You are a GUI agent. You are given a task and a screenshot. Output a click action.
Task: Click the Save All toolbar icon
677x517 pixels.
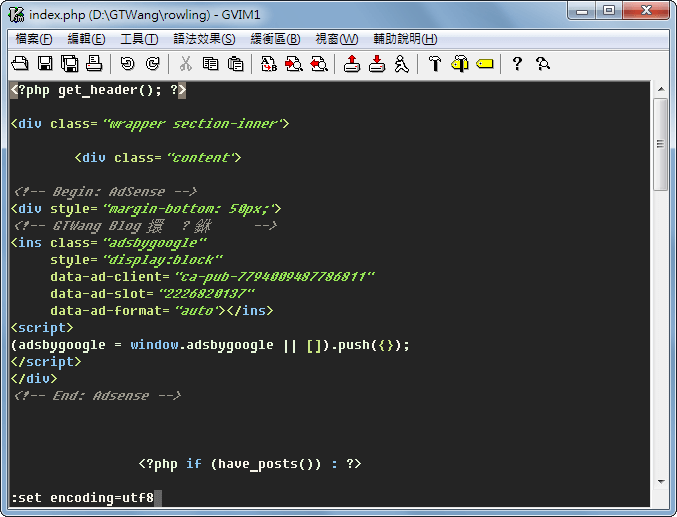[x=69, y=64]
